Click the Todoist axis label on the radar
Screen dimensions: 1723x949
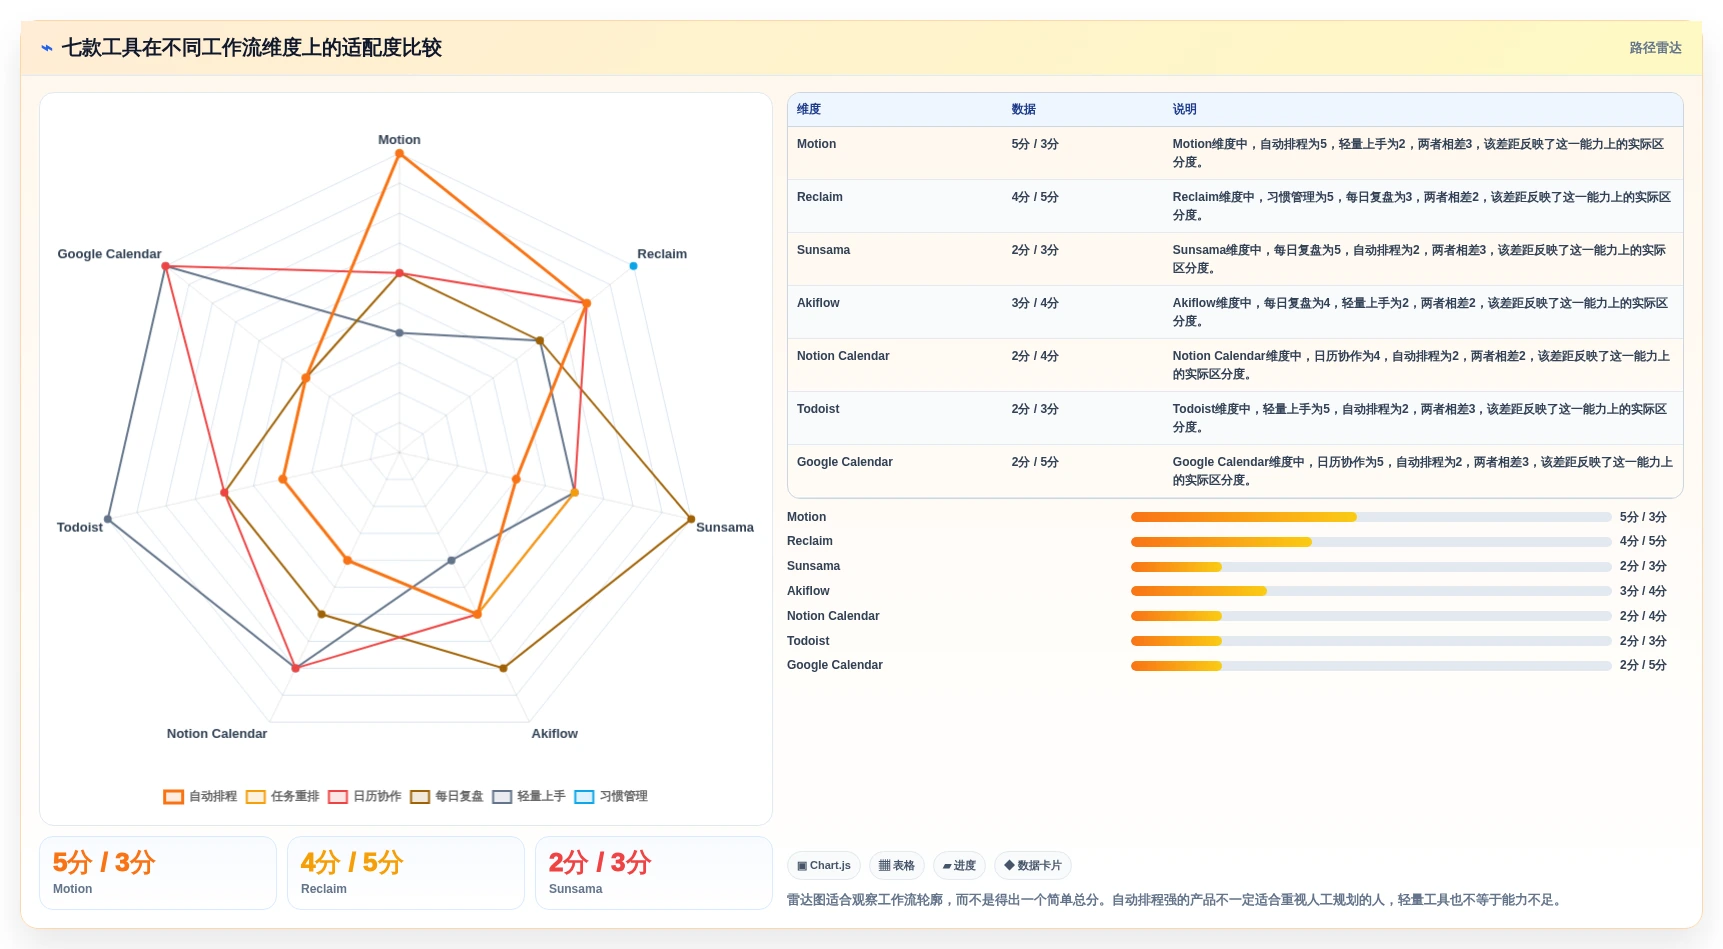(80, 527)
